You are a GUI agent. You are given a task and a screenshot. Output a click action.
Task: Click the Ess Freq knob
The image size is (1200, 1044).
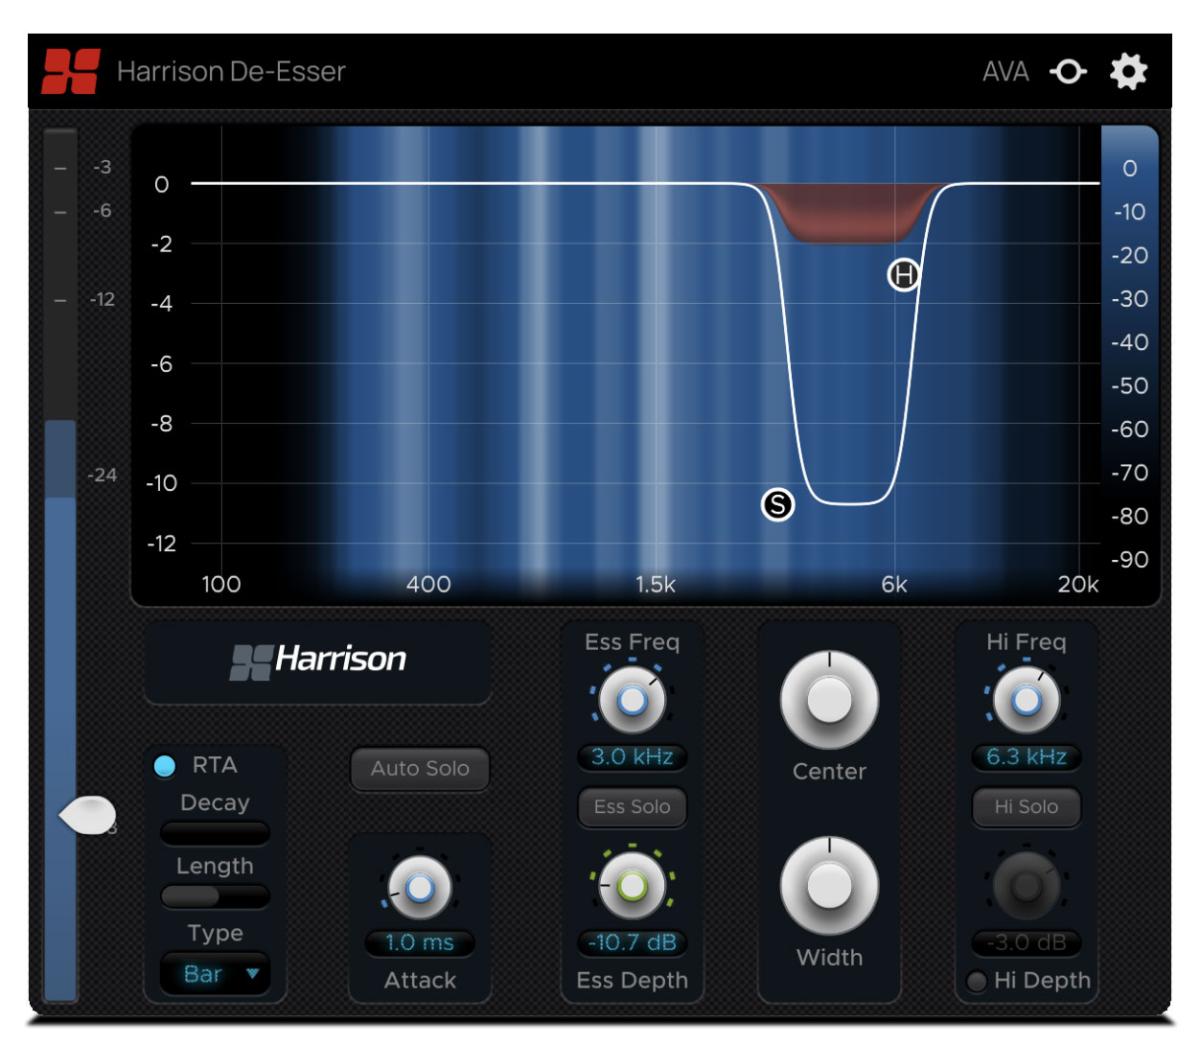[x=632, y=702]
